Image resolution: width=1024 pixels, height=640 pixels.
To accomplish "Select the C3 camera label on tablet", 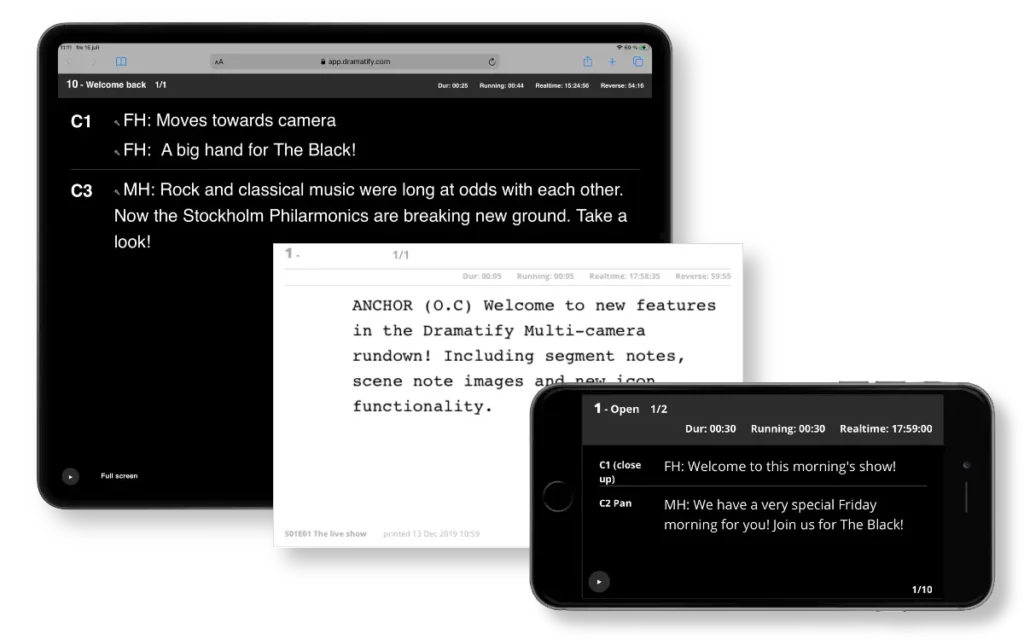I will (81, 191).
